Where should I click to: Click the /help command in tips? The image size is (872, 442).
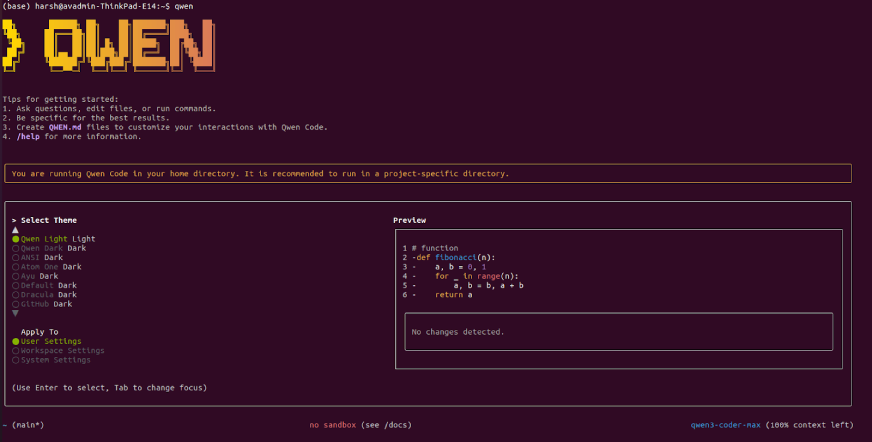(x=28, y=137)
